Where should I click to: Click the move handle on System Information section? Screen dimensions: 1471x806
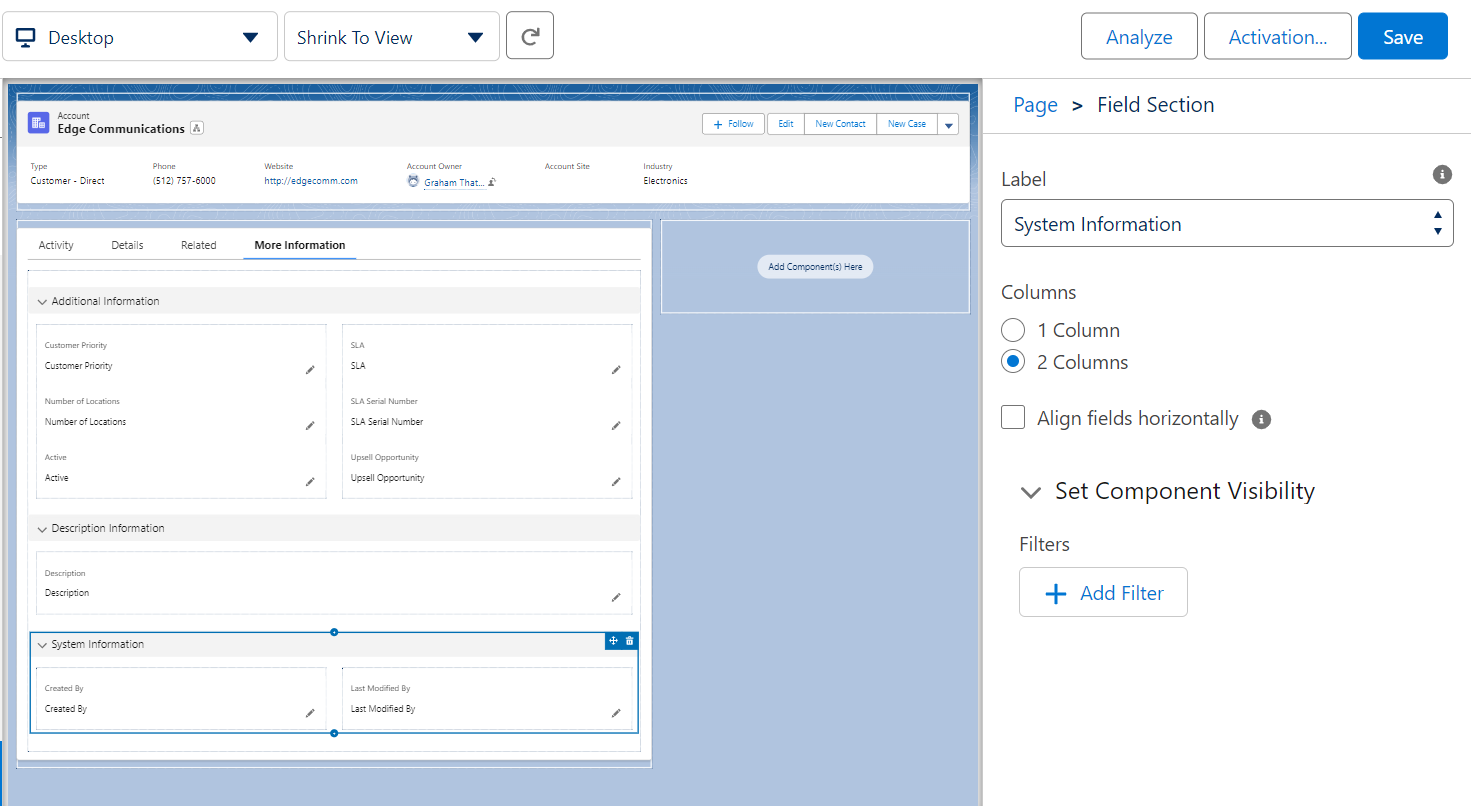(613, 641)
